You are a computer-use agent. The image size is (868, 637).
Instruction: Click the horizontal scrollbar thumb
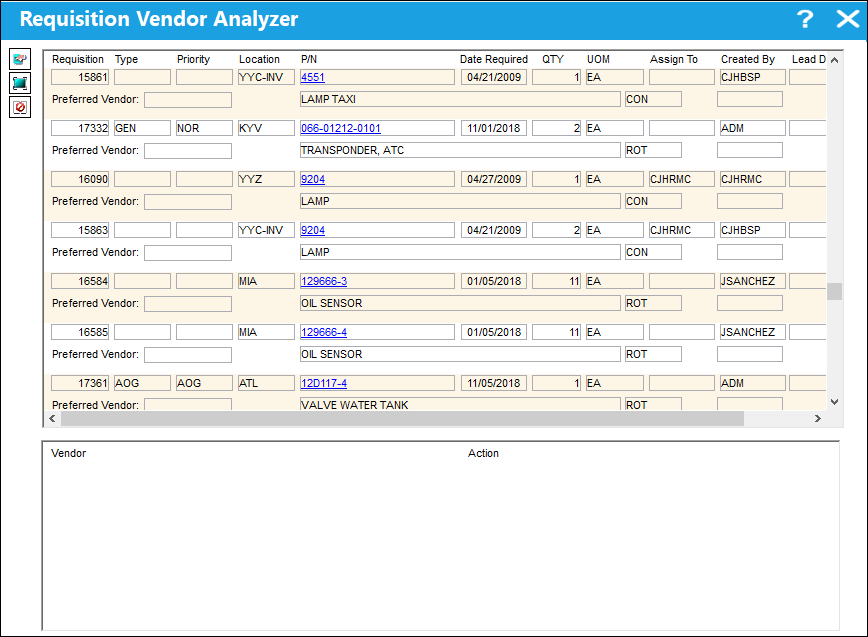tap(402, 419)
